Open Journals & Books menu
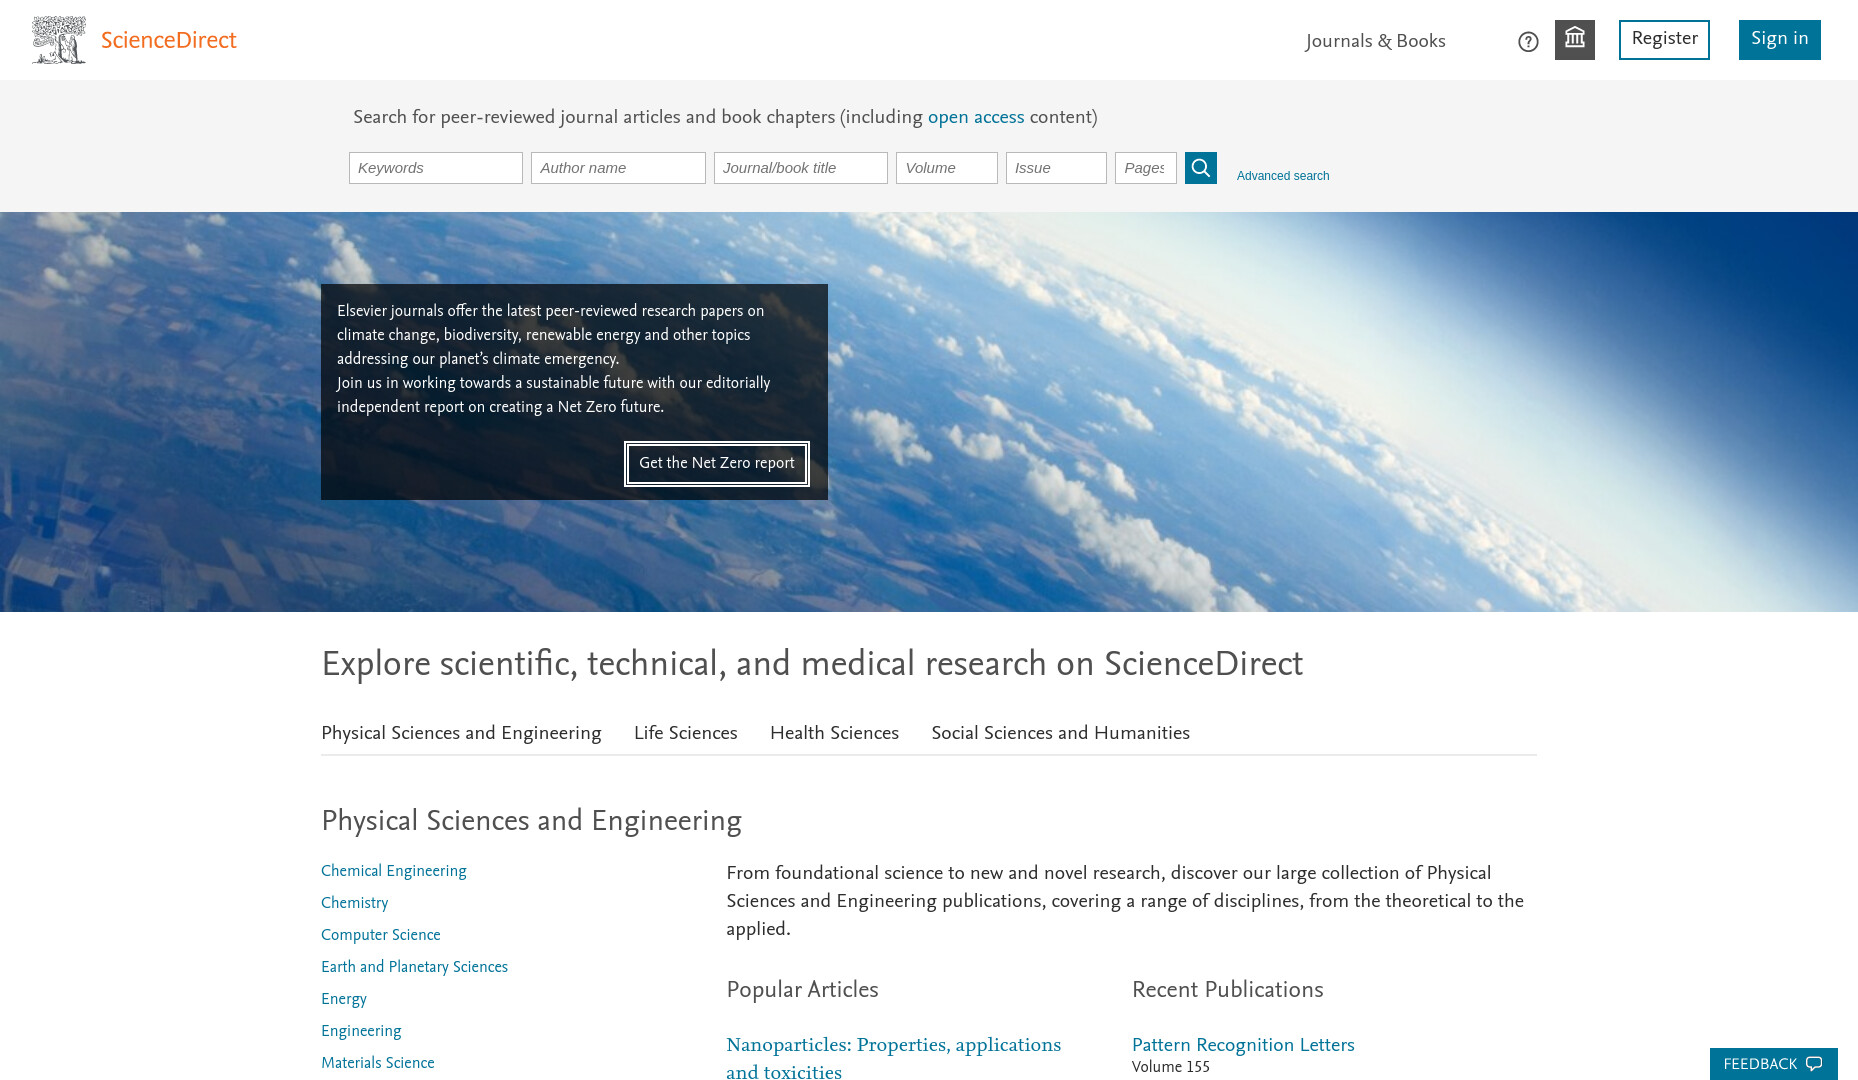Image resolution: width=1858 pixels, height=1080 pixels. (1375, 41)
